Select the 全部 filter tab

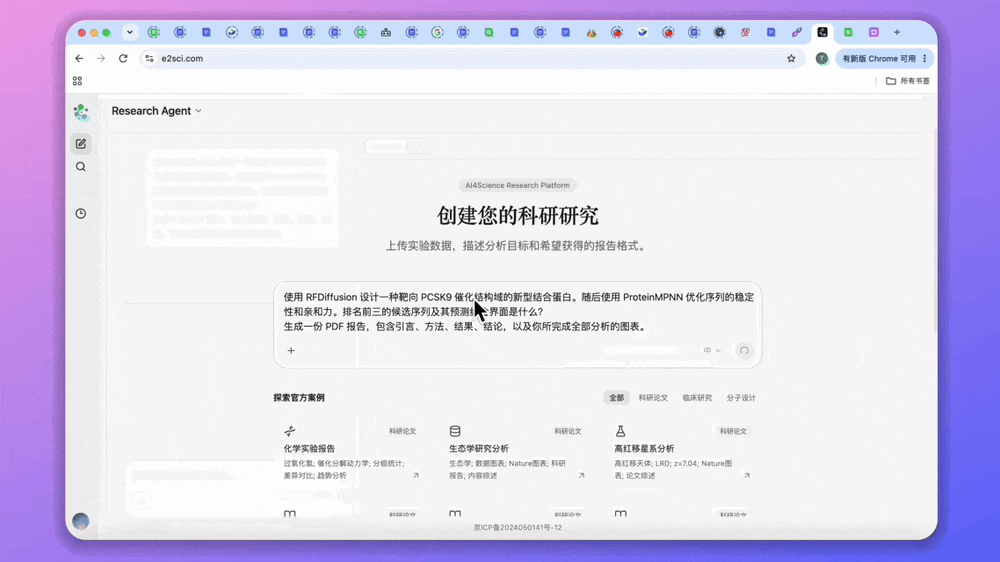616,397
